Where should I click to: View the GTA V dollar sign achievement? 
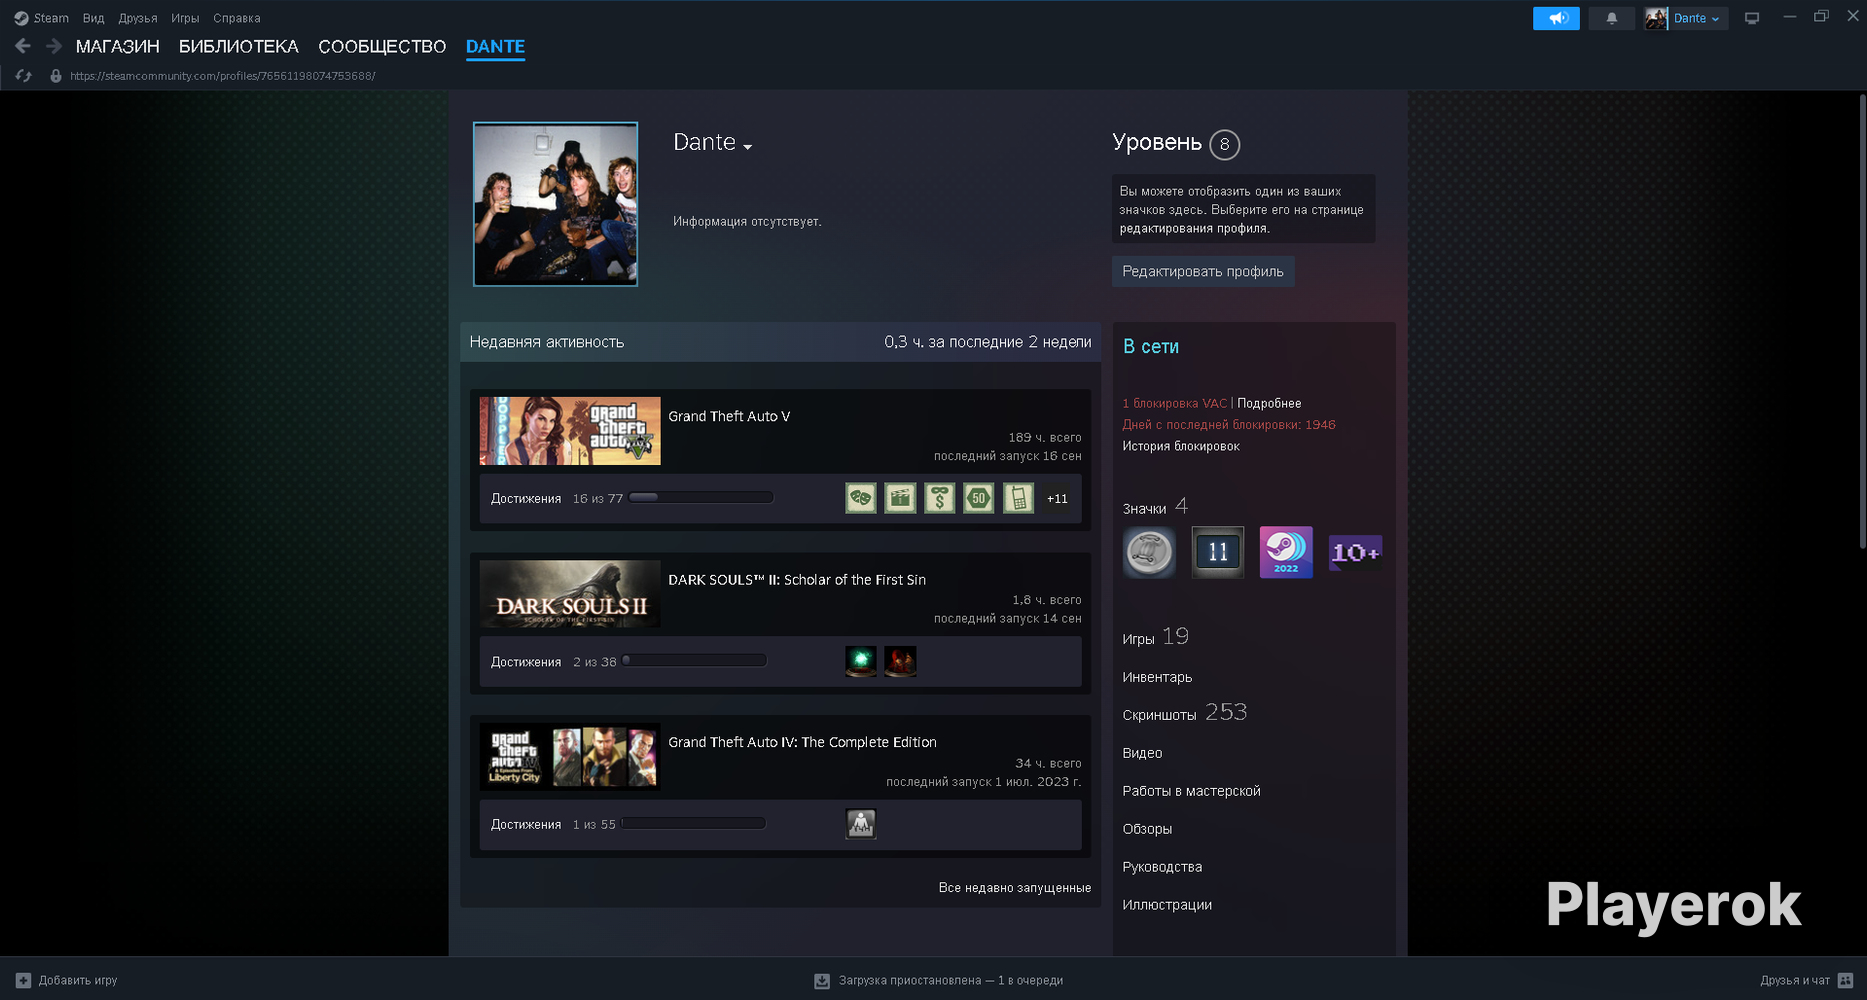coord(939,498)
